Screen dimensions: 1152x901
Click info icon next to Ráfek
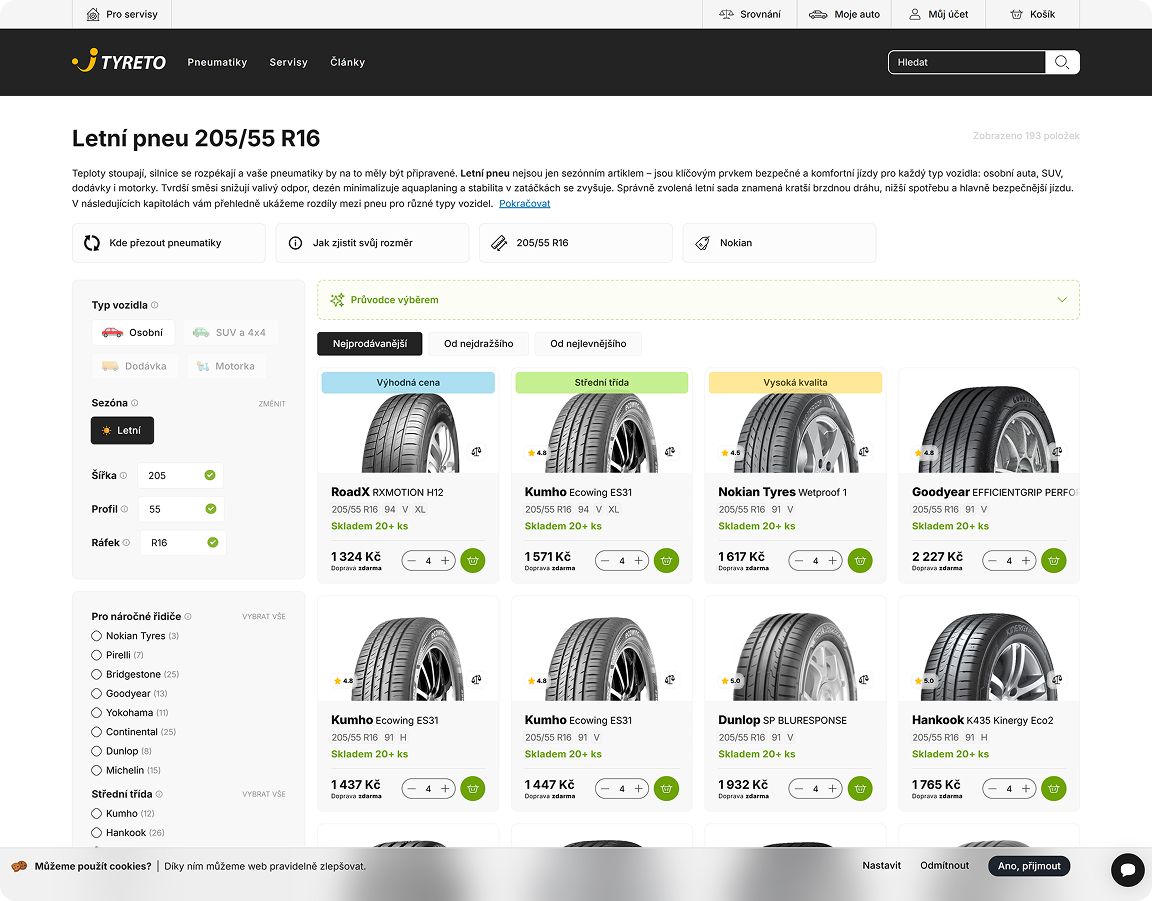tap(126, 542)
